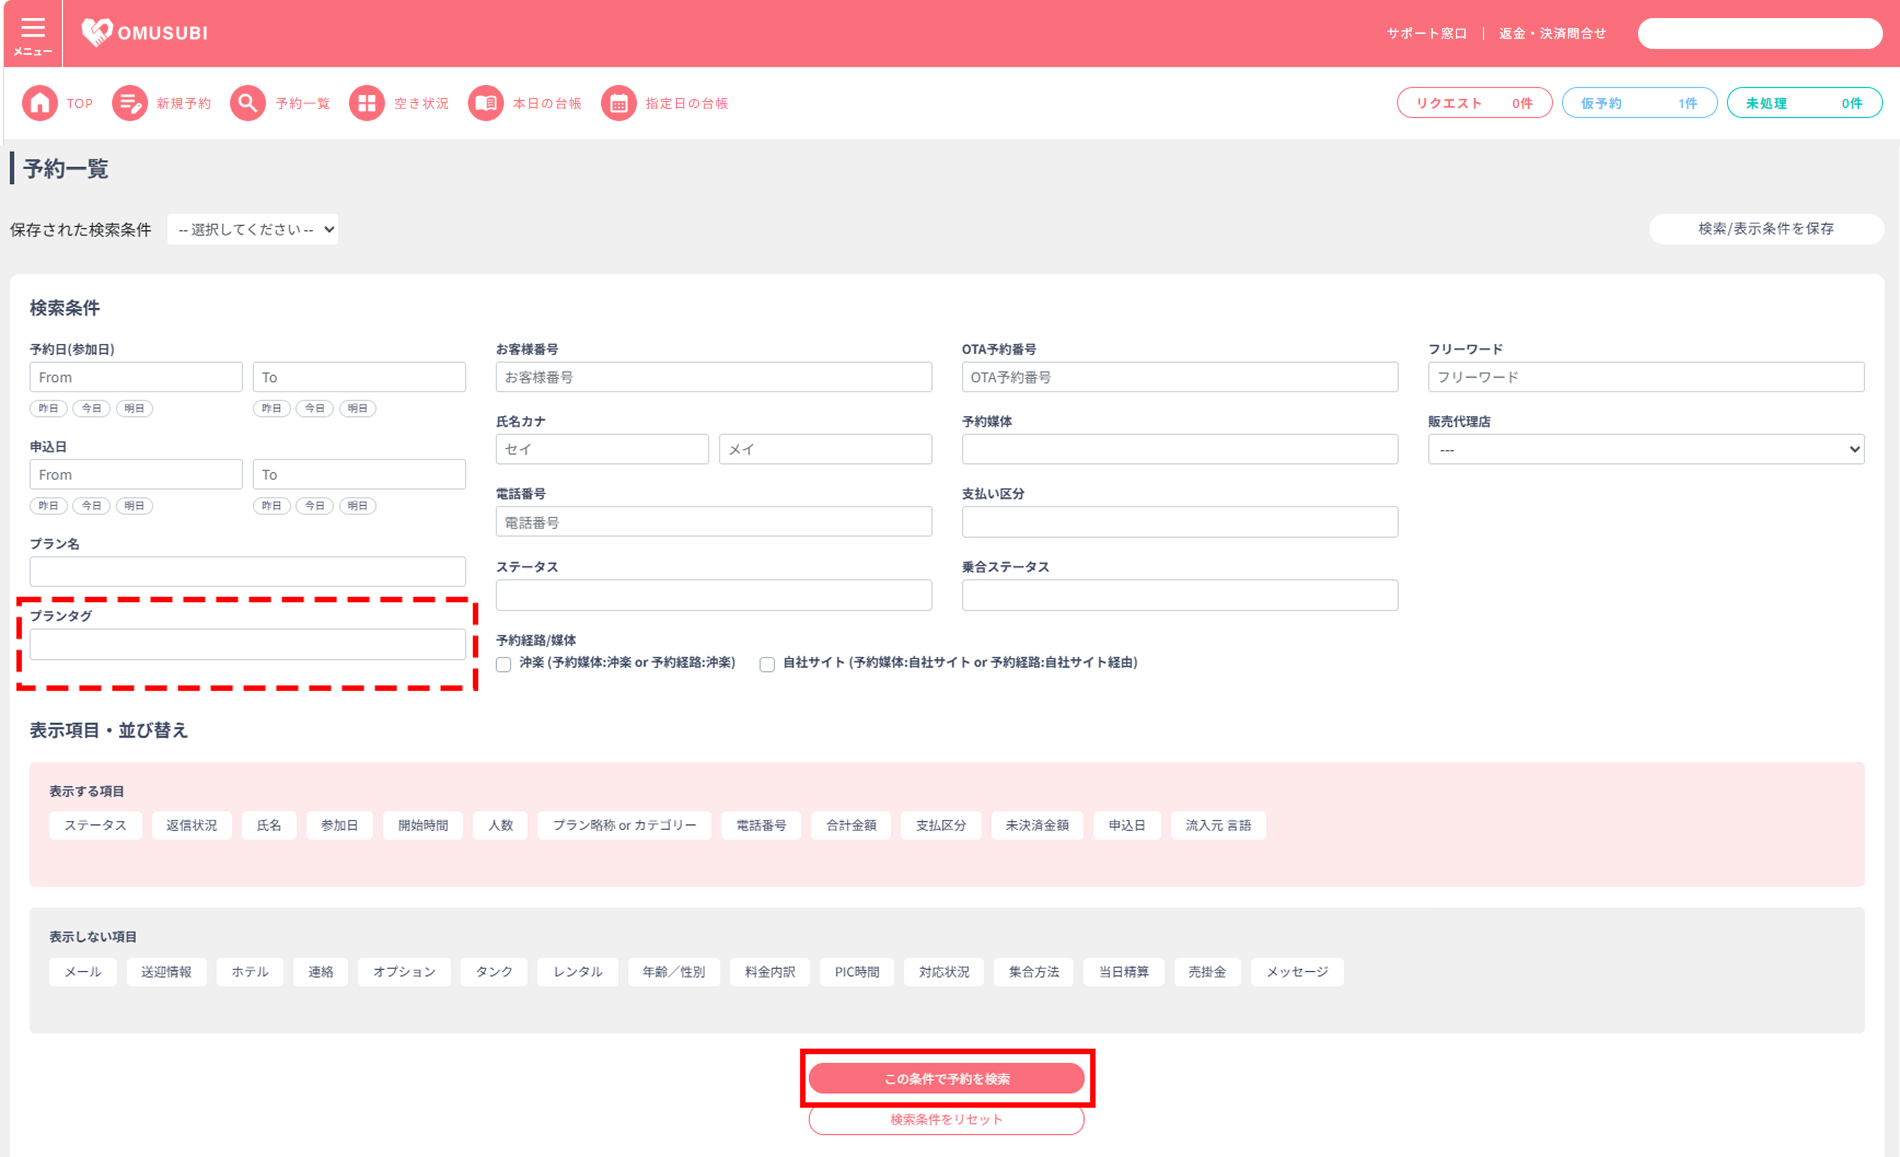Click the プラン名 field

tap(248, 571)
